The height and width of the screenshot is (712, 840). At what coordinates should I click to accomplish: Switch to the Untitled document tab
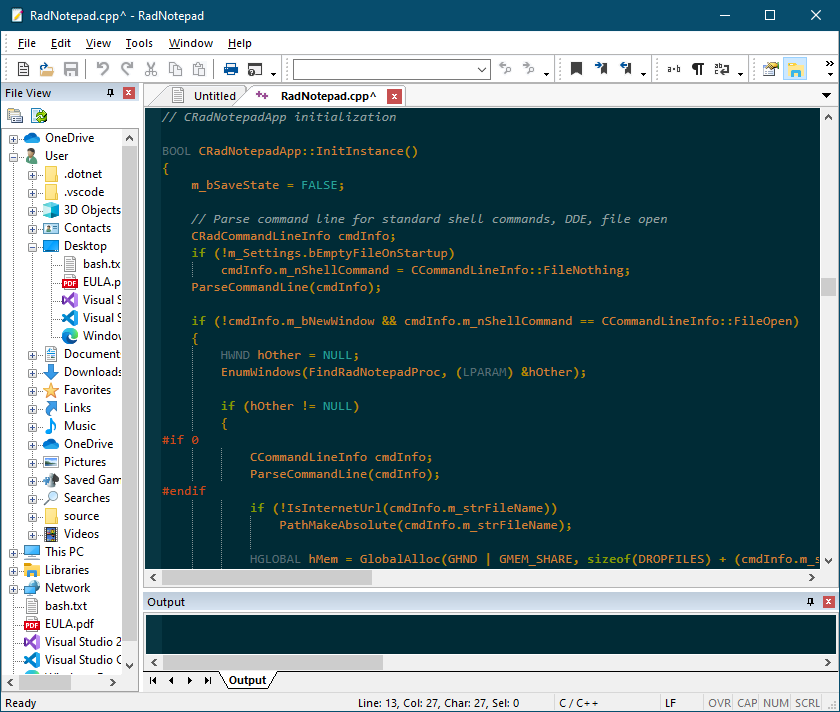[204, 96]
